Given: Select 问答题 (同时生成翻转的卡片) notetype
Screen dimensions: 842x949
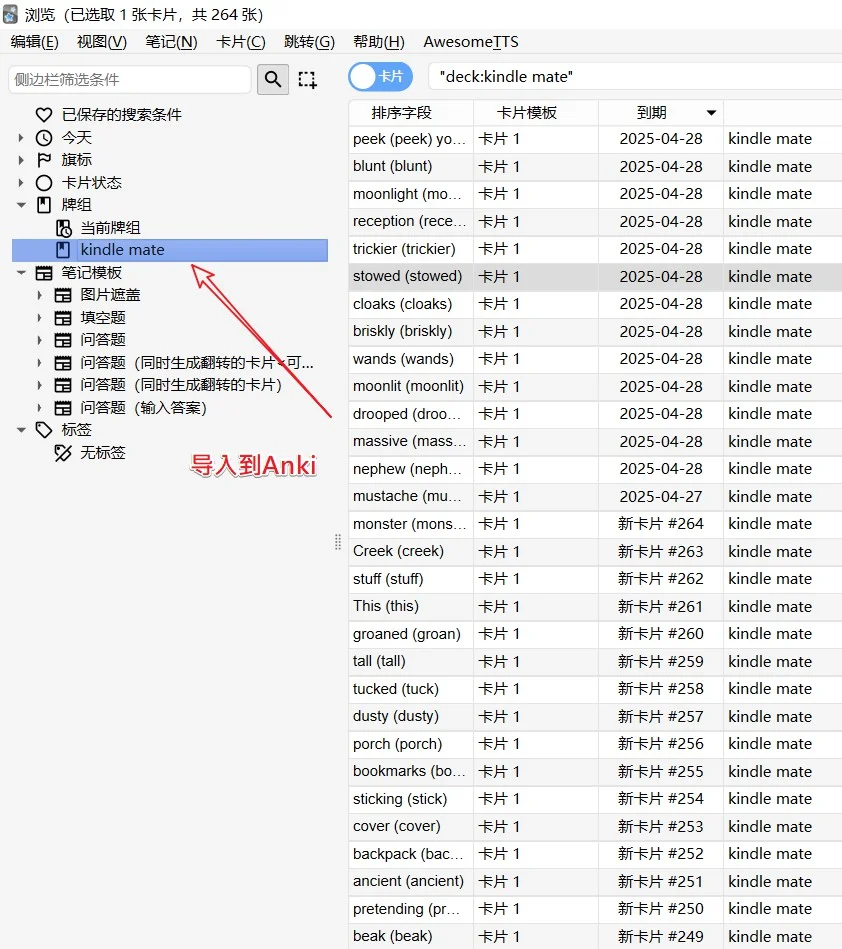Looking at the screenshot, I should [x=181, y=385].
